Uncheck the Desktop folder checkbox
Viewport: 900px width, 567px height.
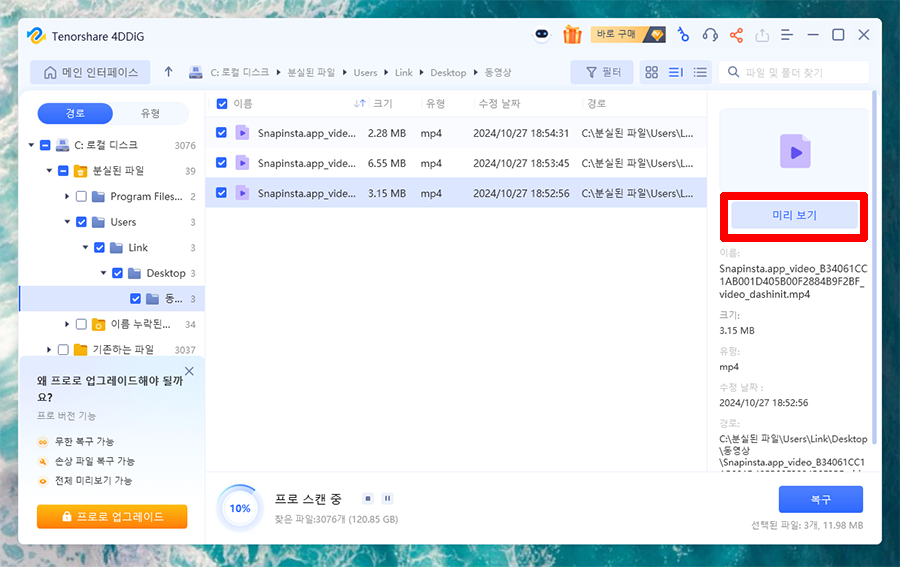pyautogui.click(x=118, y=273)
